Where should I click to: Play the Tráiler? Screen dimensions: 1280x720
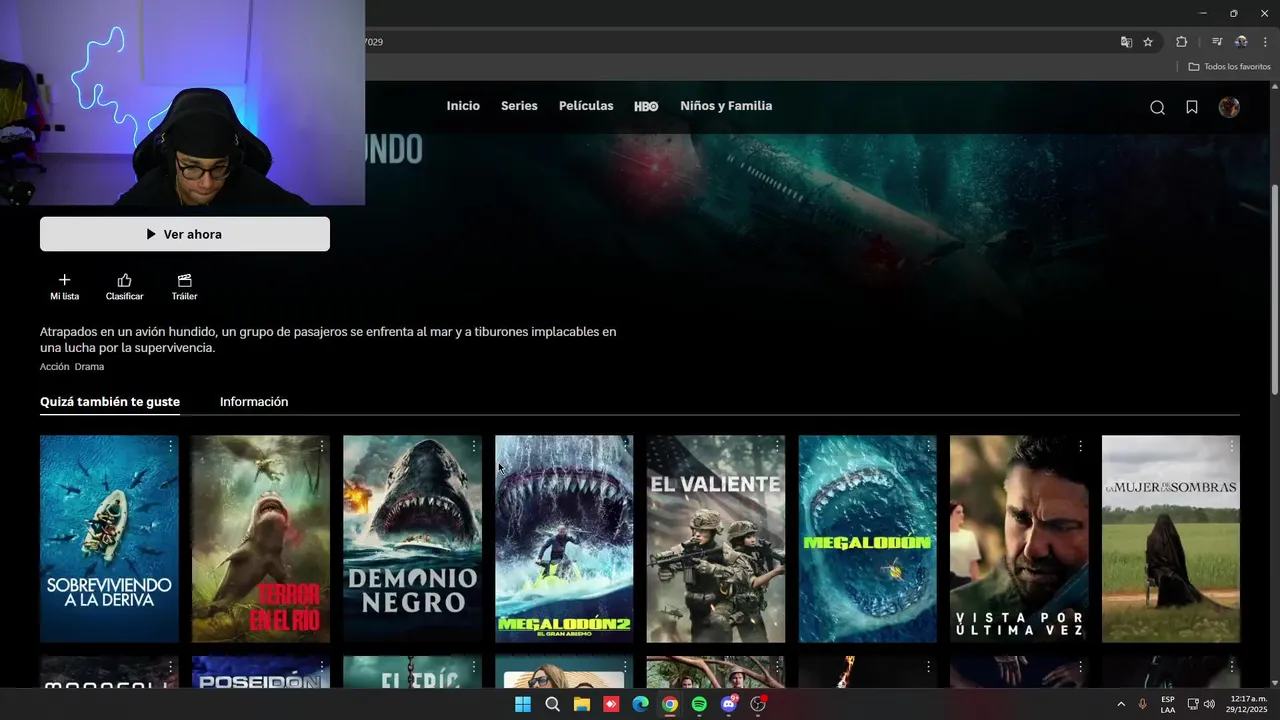click(x=185, y=287)
